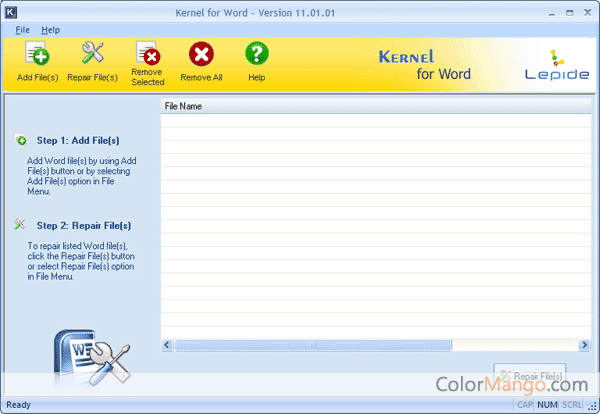The height and width of the screenshot is (414, 600).
Task: Click the green Help question mark icon
Action: pos(257,53)
